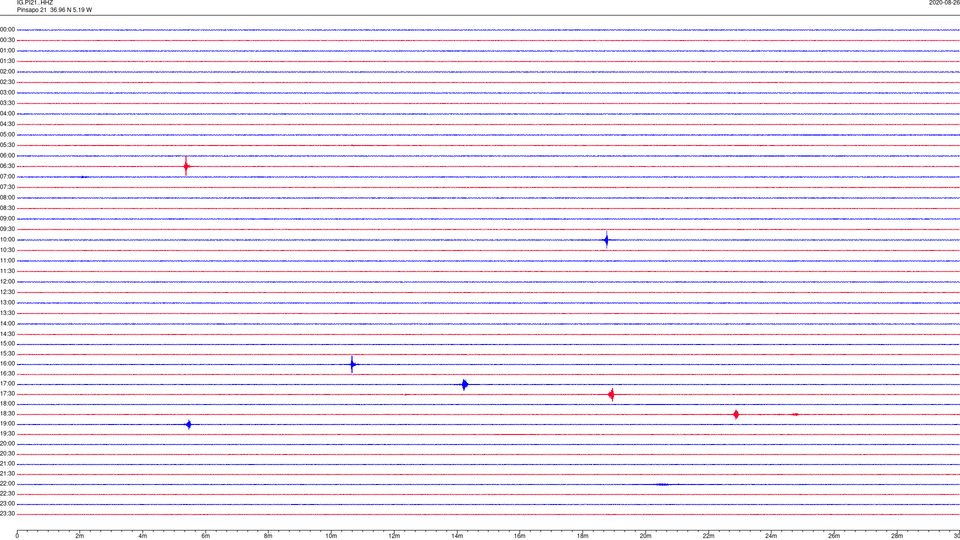The width and height of the screenshot is (960, 540).
Task: Click the '22m' label on the minute axis
Action: (708, 536)
